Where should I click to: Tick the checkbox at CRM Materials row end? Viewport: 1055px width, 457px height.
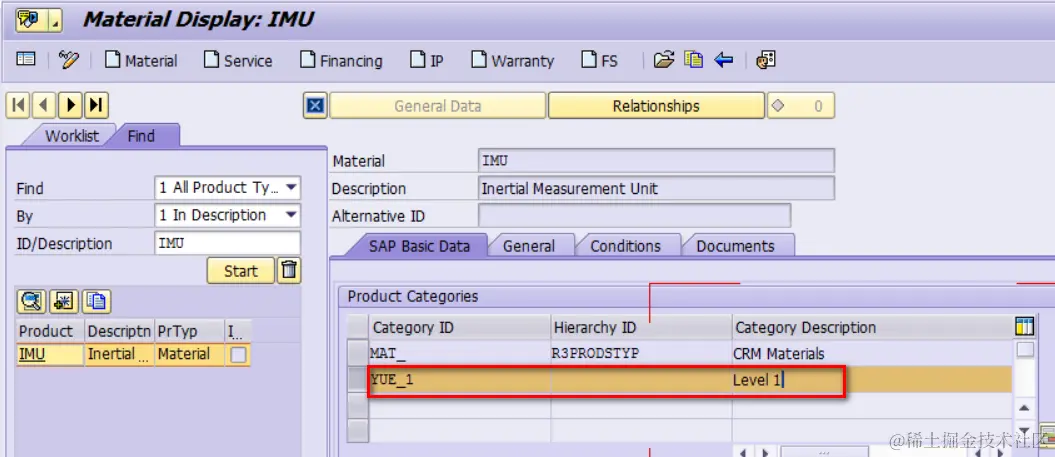coord(1025,349)
